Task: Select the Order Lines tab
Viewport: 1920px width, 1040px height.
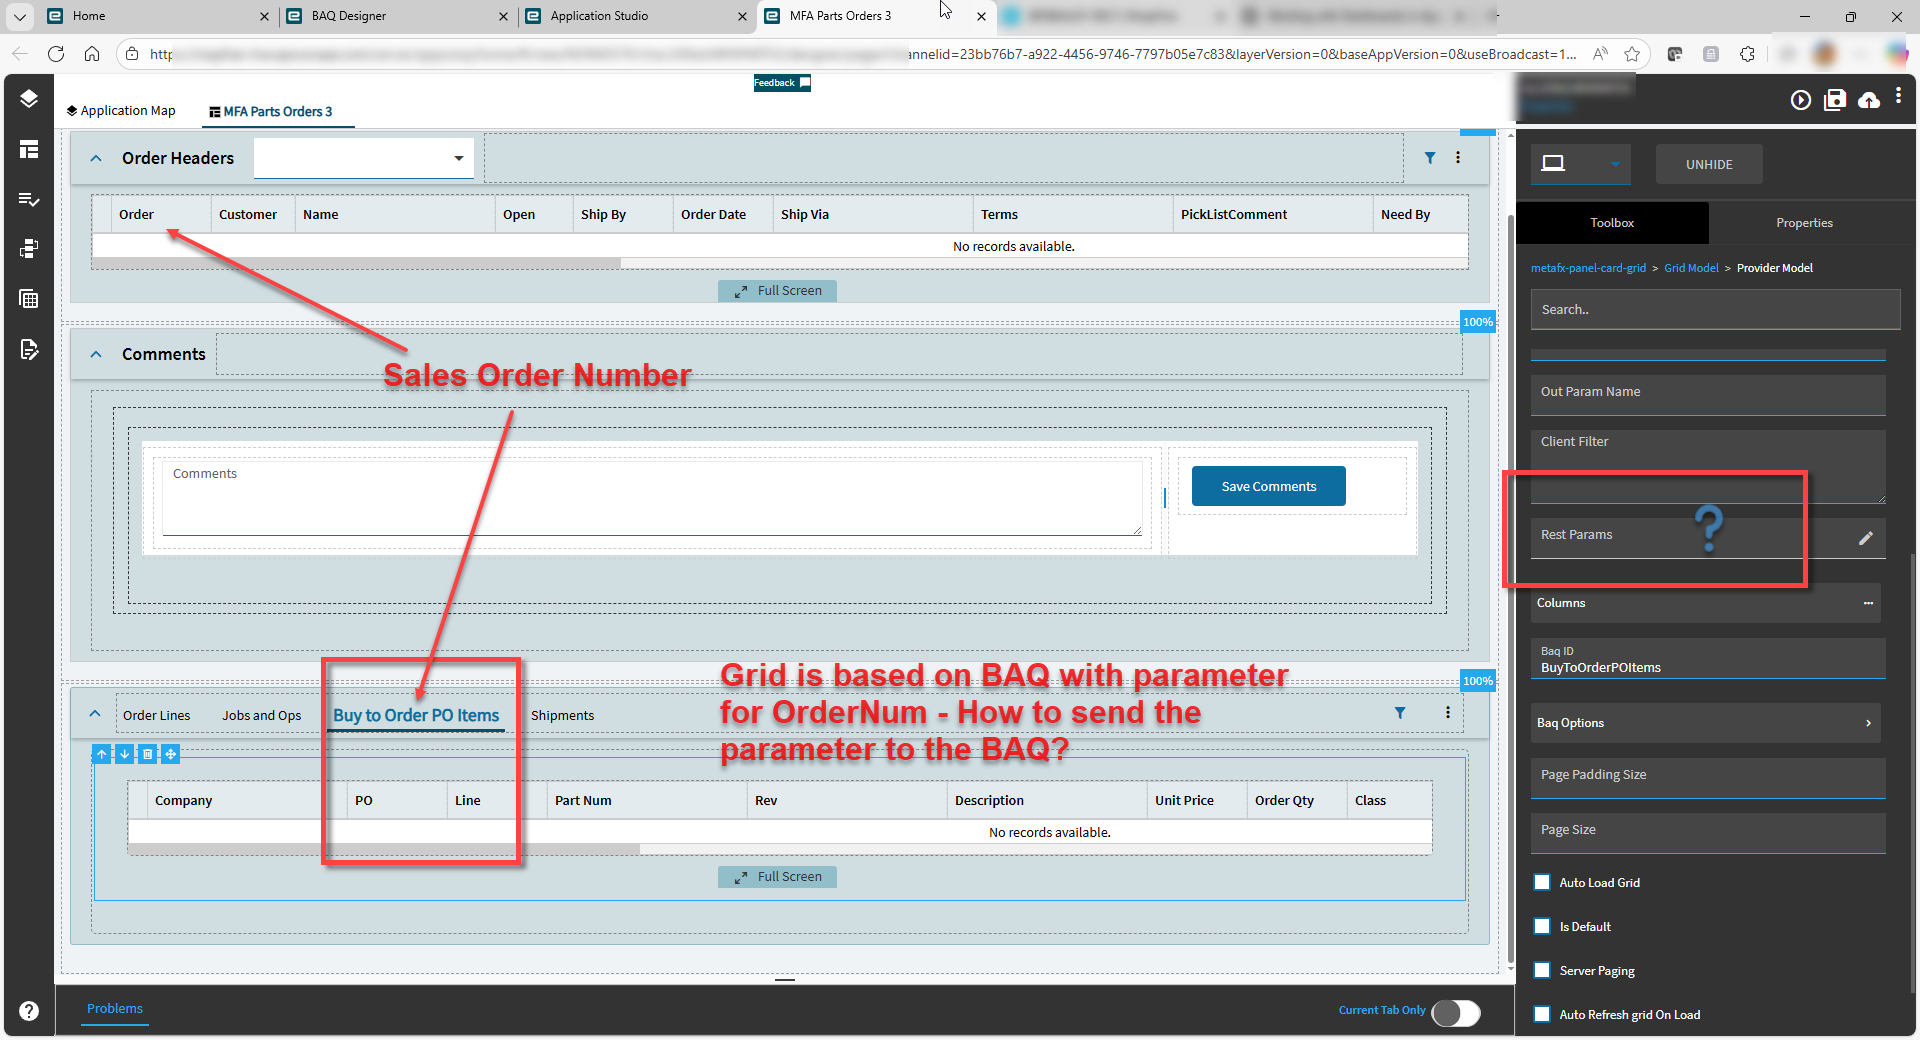Action: 156,715
